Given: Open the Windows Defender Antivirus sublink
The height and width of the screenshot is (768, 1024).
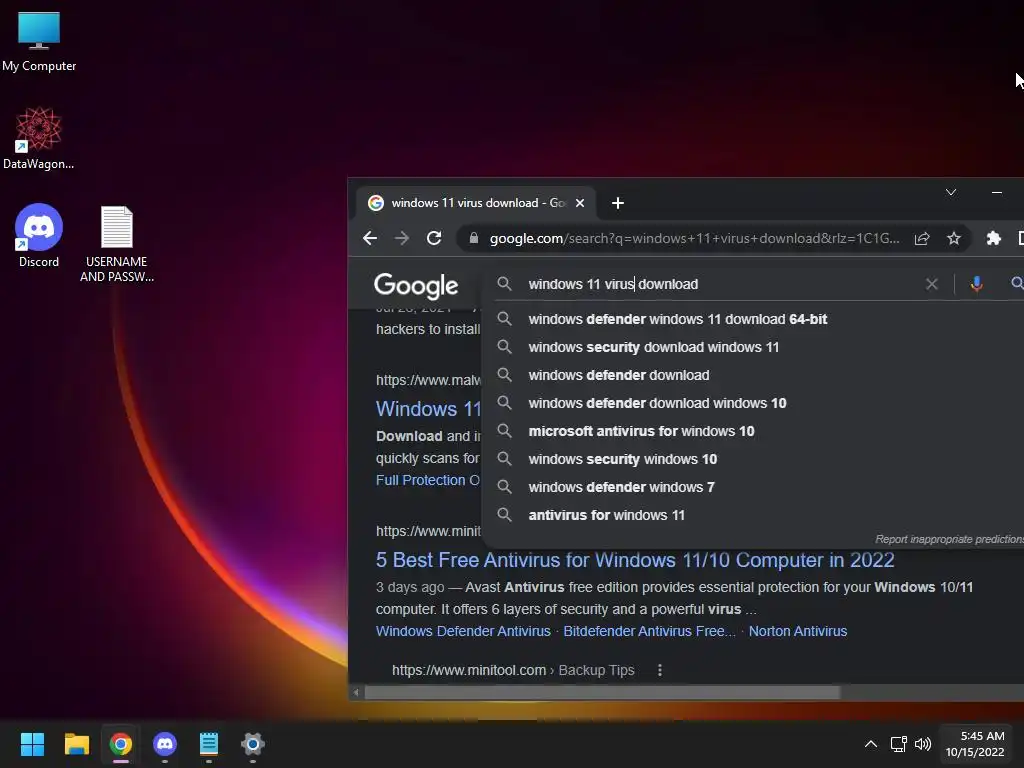Looking at the screenshot, I should click(463, 632).
